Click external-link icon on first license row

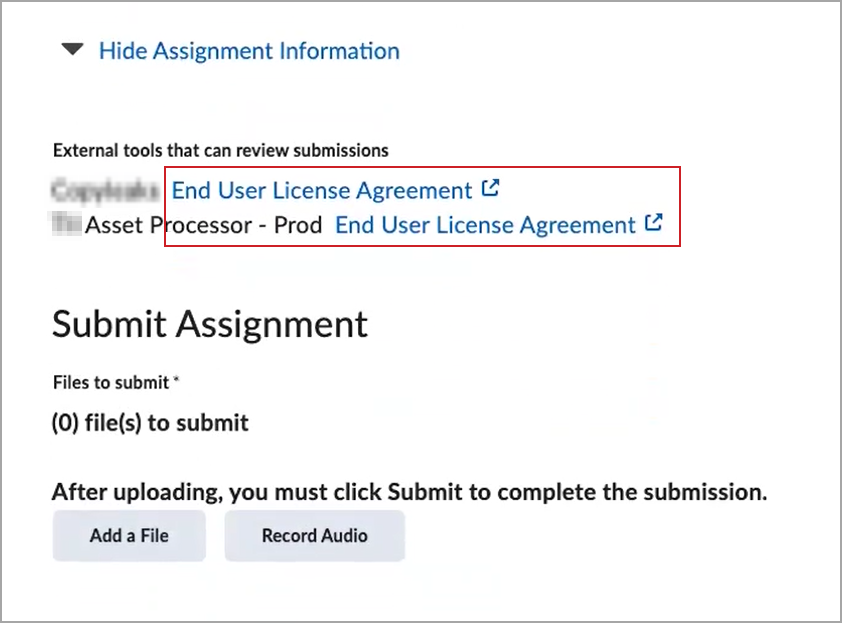490,188
